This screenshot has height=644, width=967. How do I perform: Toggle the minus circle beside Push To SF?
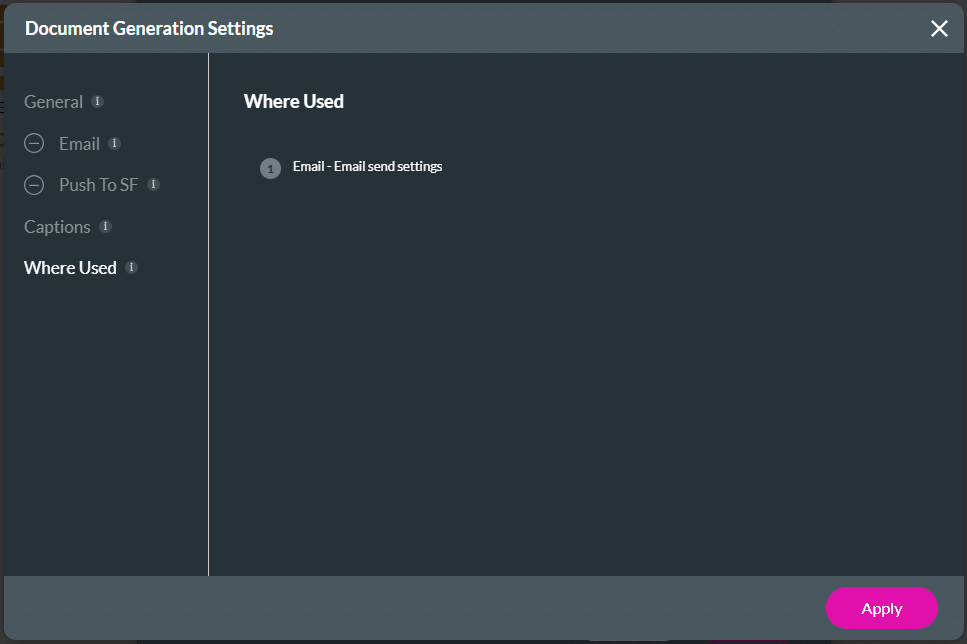tap(34, 185)
